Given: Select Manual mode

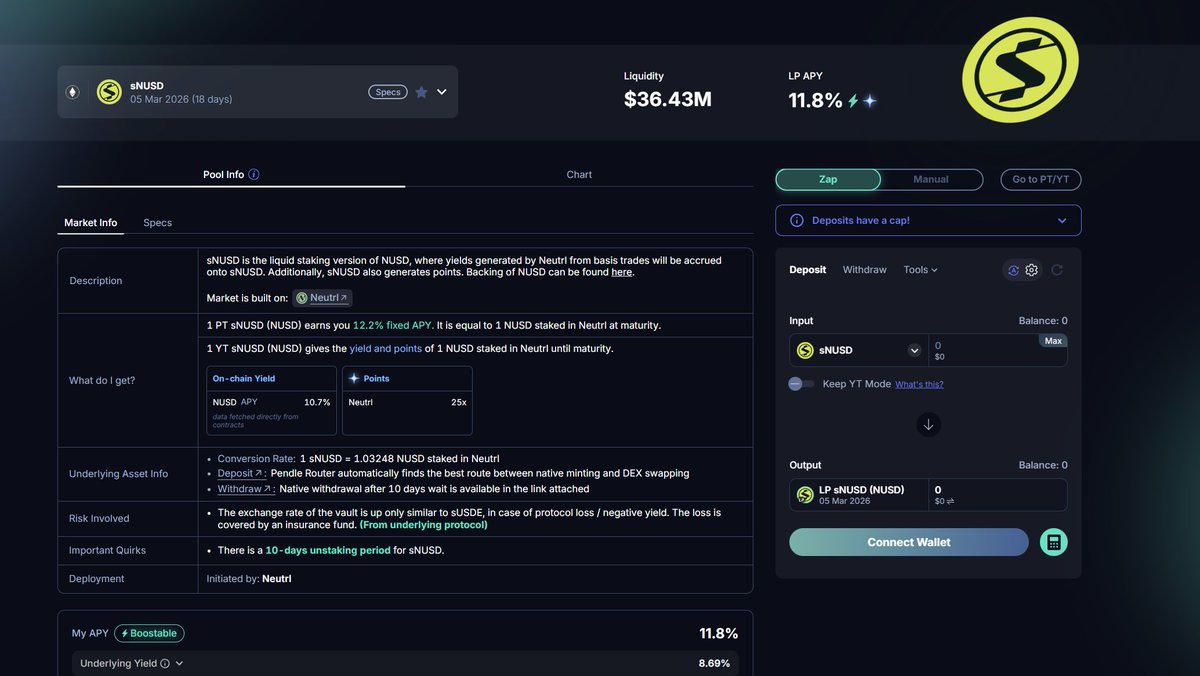Looking at the screenshot, I should point(931,179).
